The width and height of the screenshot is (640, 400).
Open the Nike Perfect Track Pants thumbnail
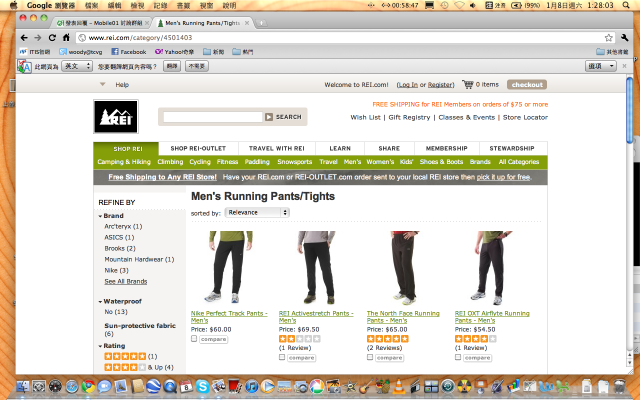230,267
